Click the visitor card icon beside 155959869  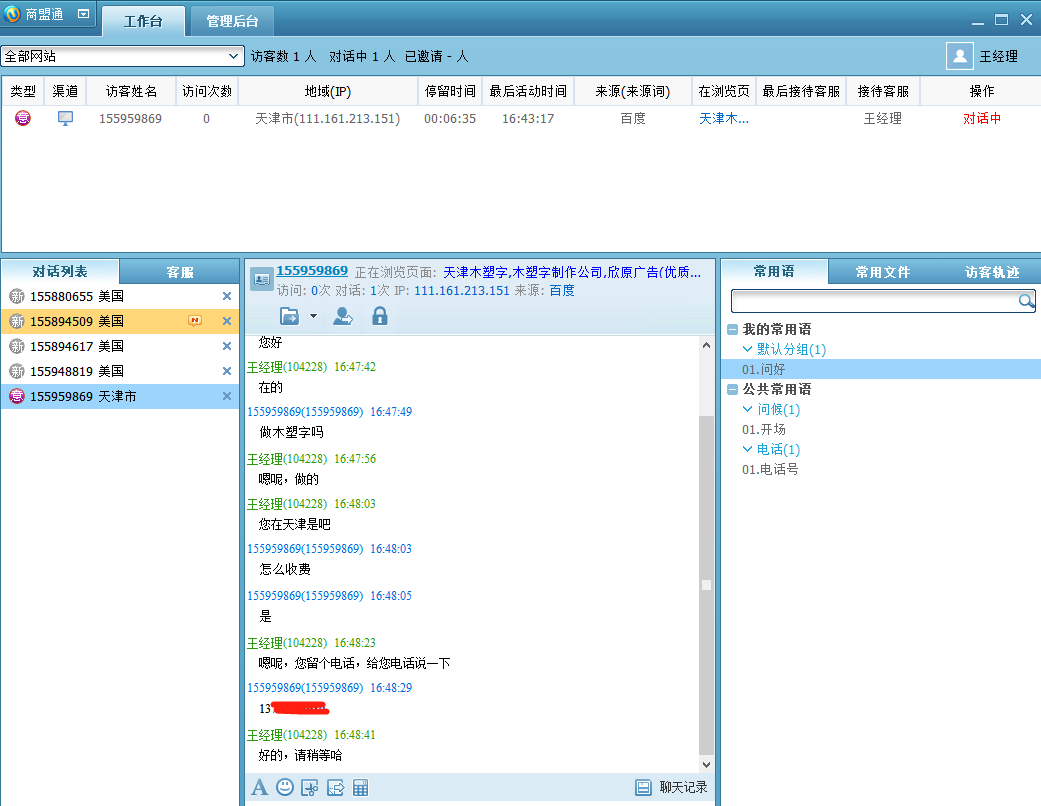click(x=261, y=279)
